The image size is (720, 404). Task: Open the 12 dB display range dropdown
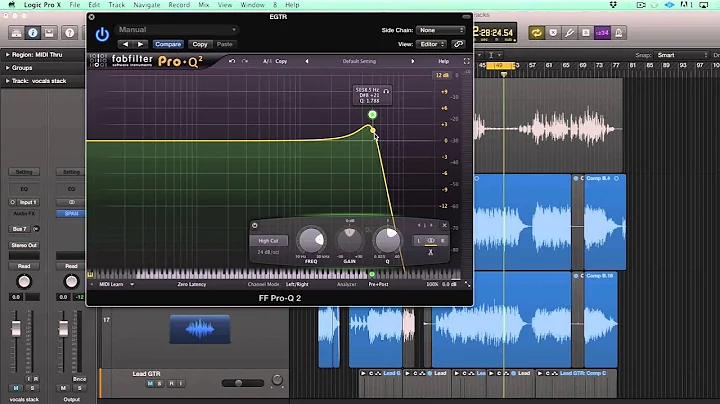[x=442, y=75]
